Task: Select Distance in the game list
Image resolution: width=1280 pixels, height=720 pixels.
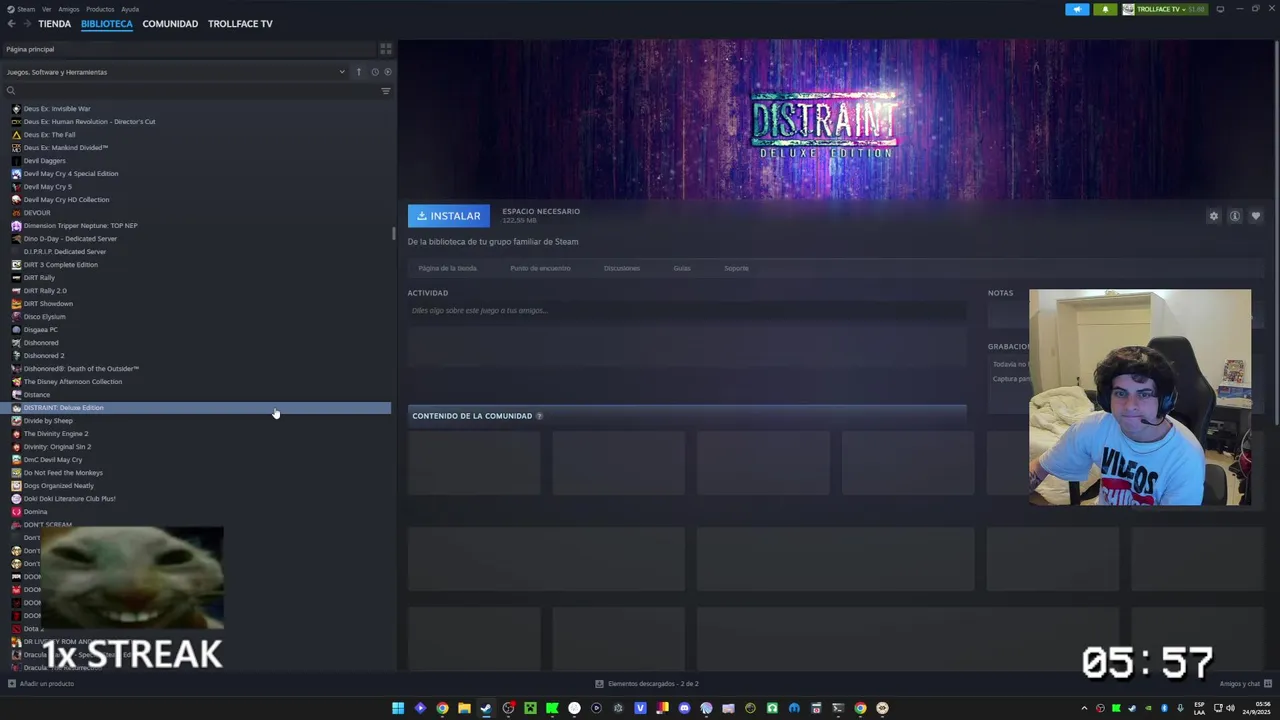Action: [x=37, y=395]
